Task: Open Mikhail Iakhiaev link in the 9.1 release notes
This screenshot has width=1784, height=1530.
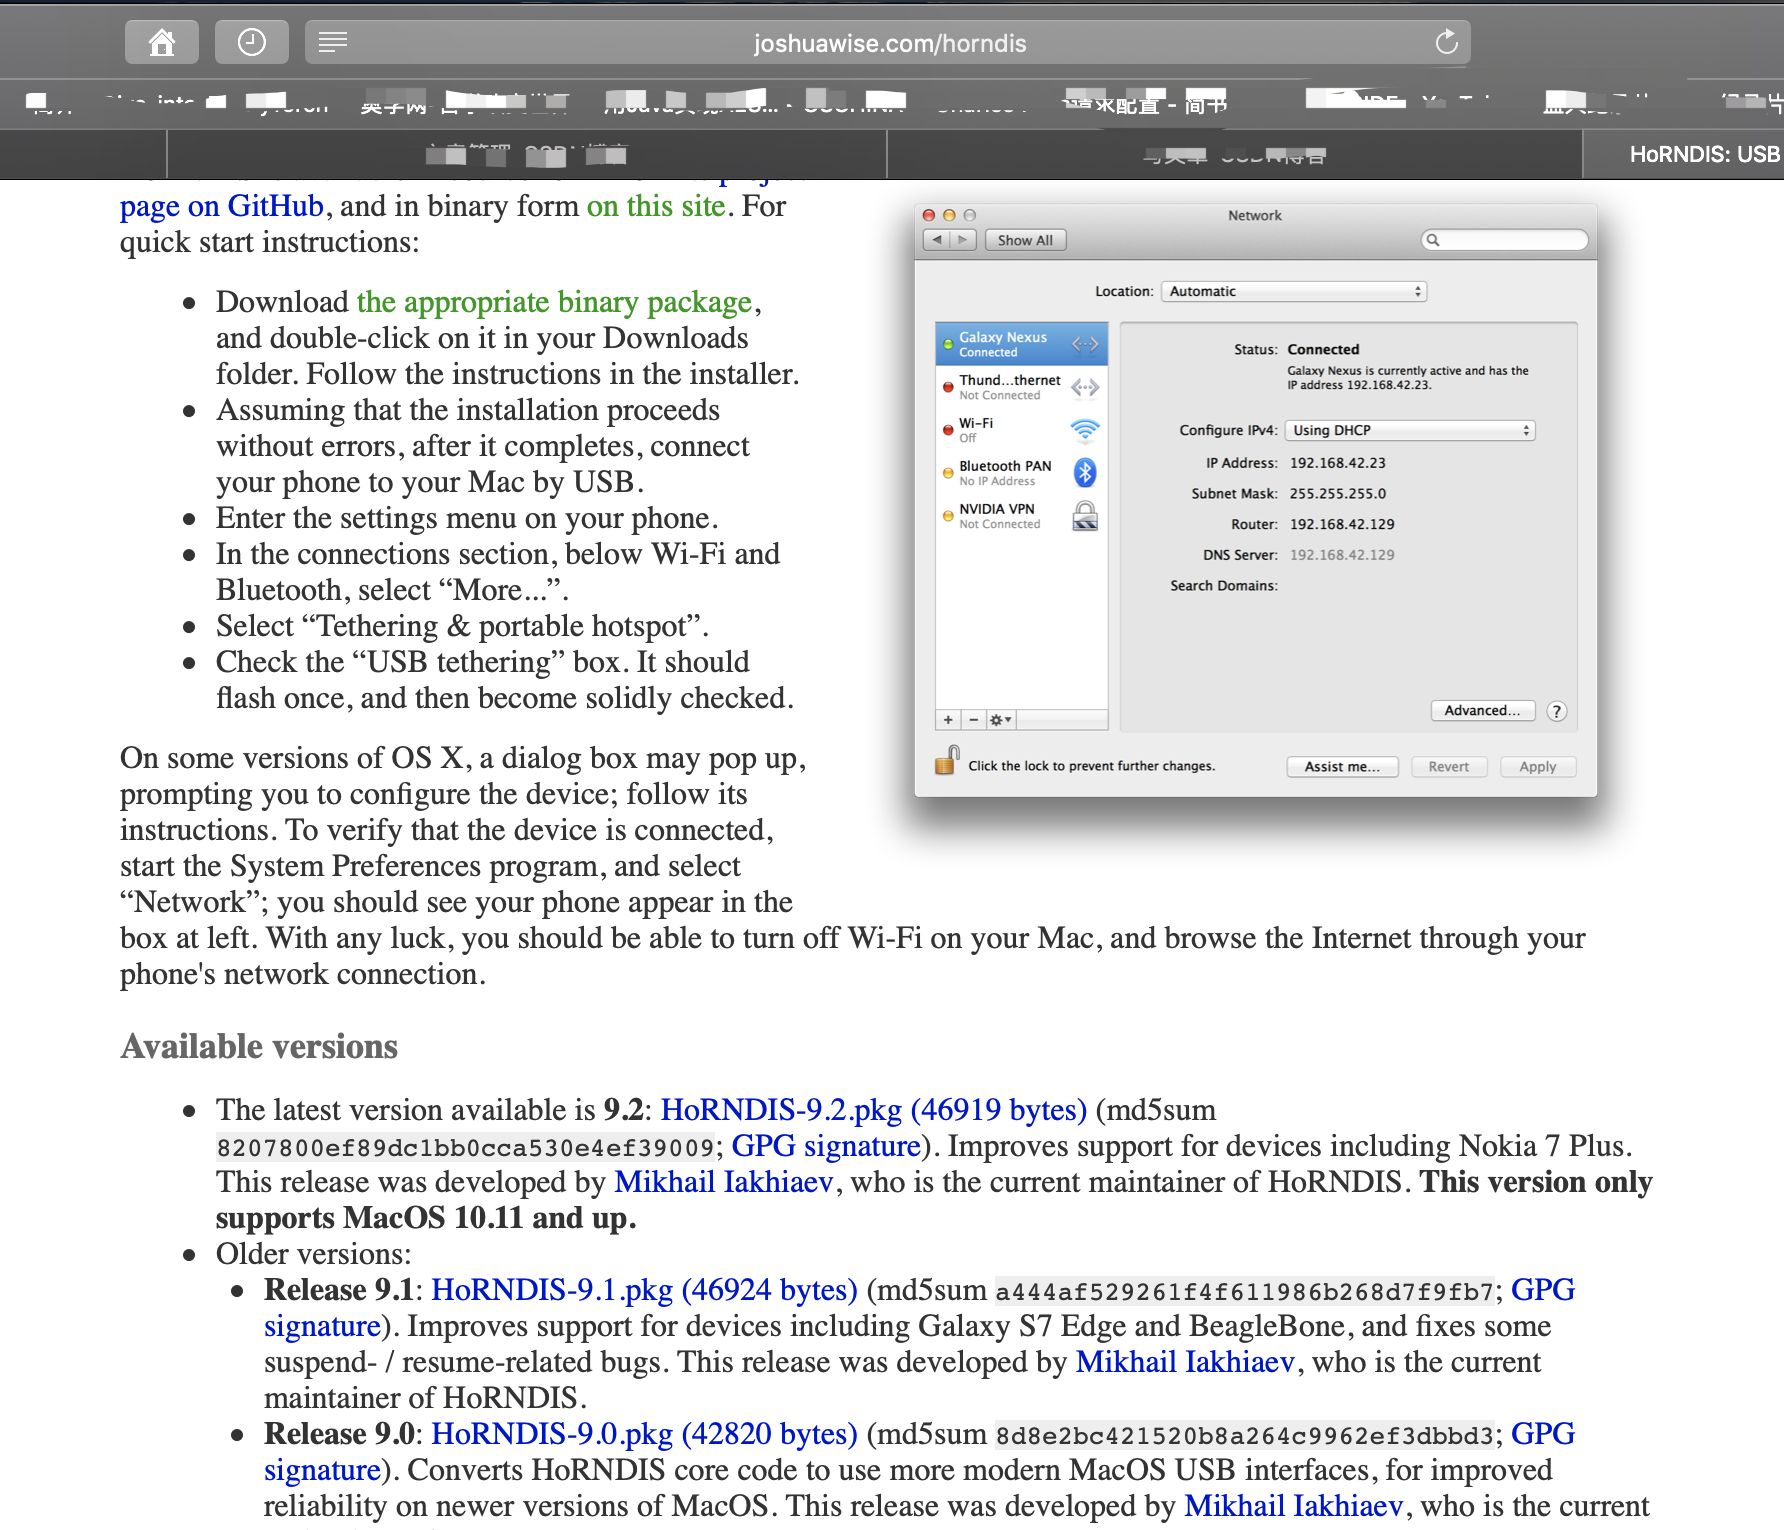Action: click(1185, 1362)
